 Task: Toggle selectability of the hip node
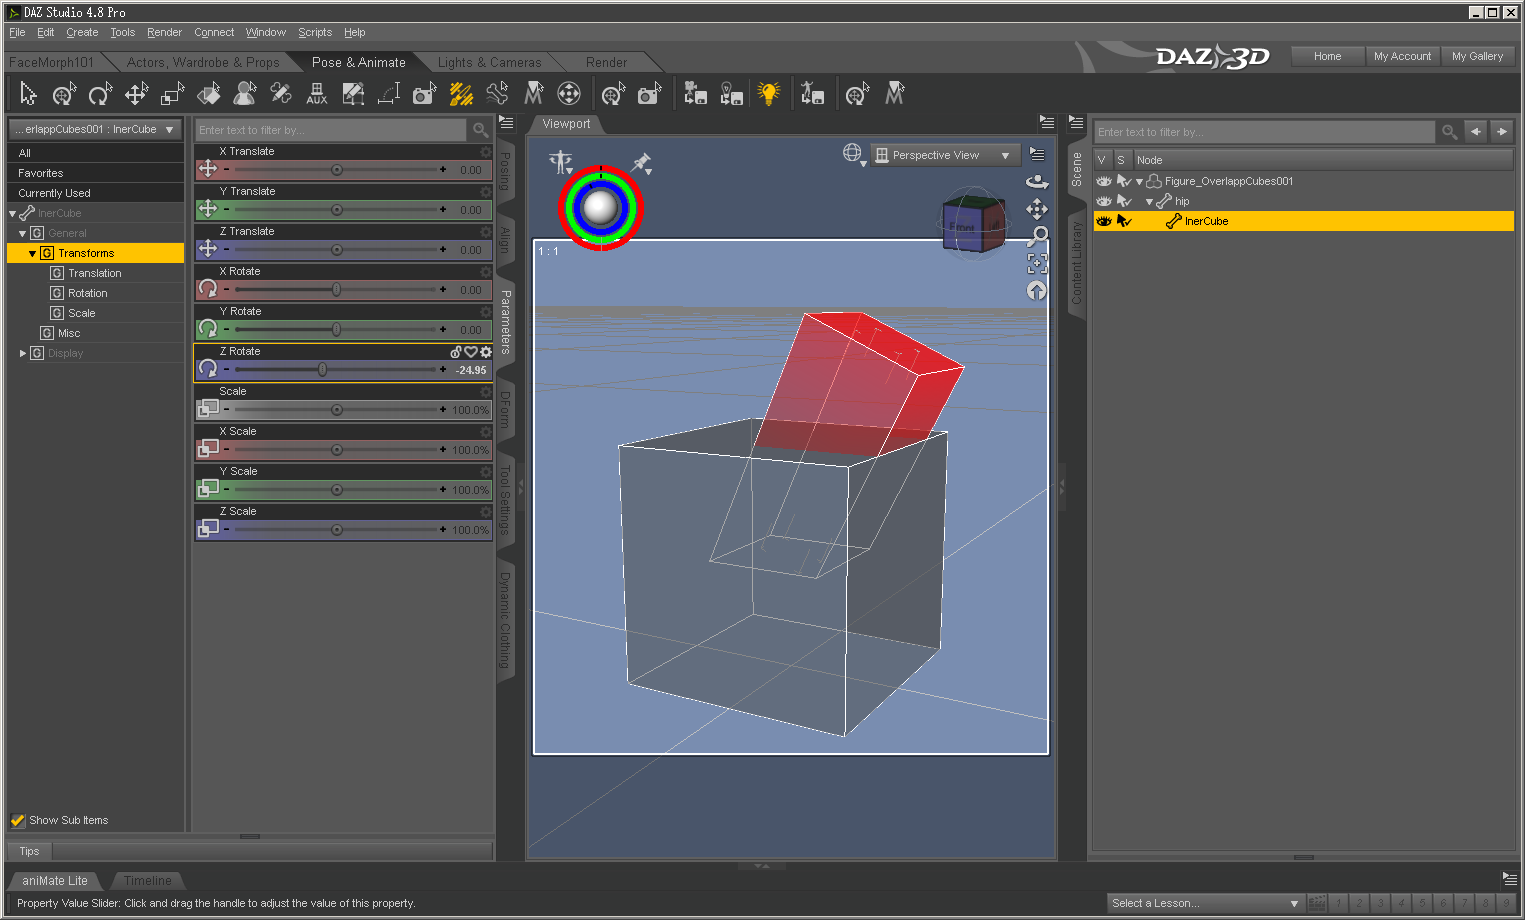click(x=1124, y=201)
